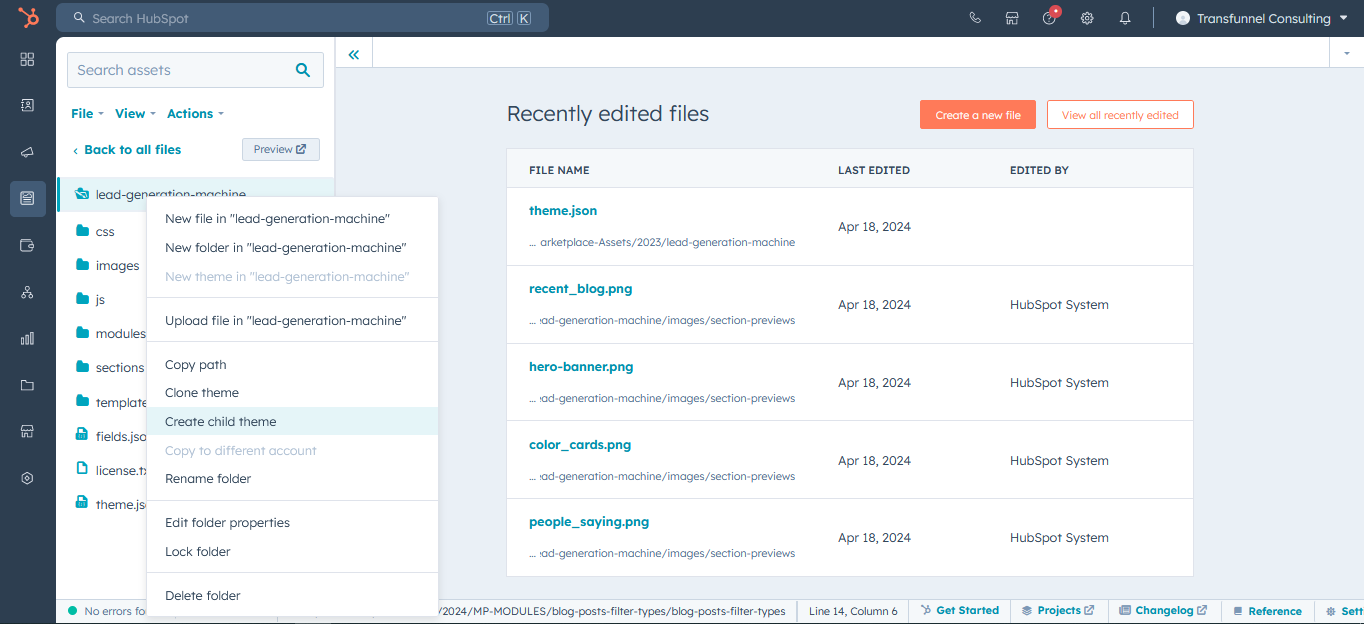Open the notifications bell

pyautogui.click(x=1125, y=18)
